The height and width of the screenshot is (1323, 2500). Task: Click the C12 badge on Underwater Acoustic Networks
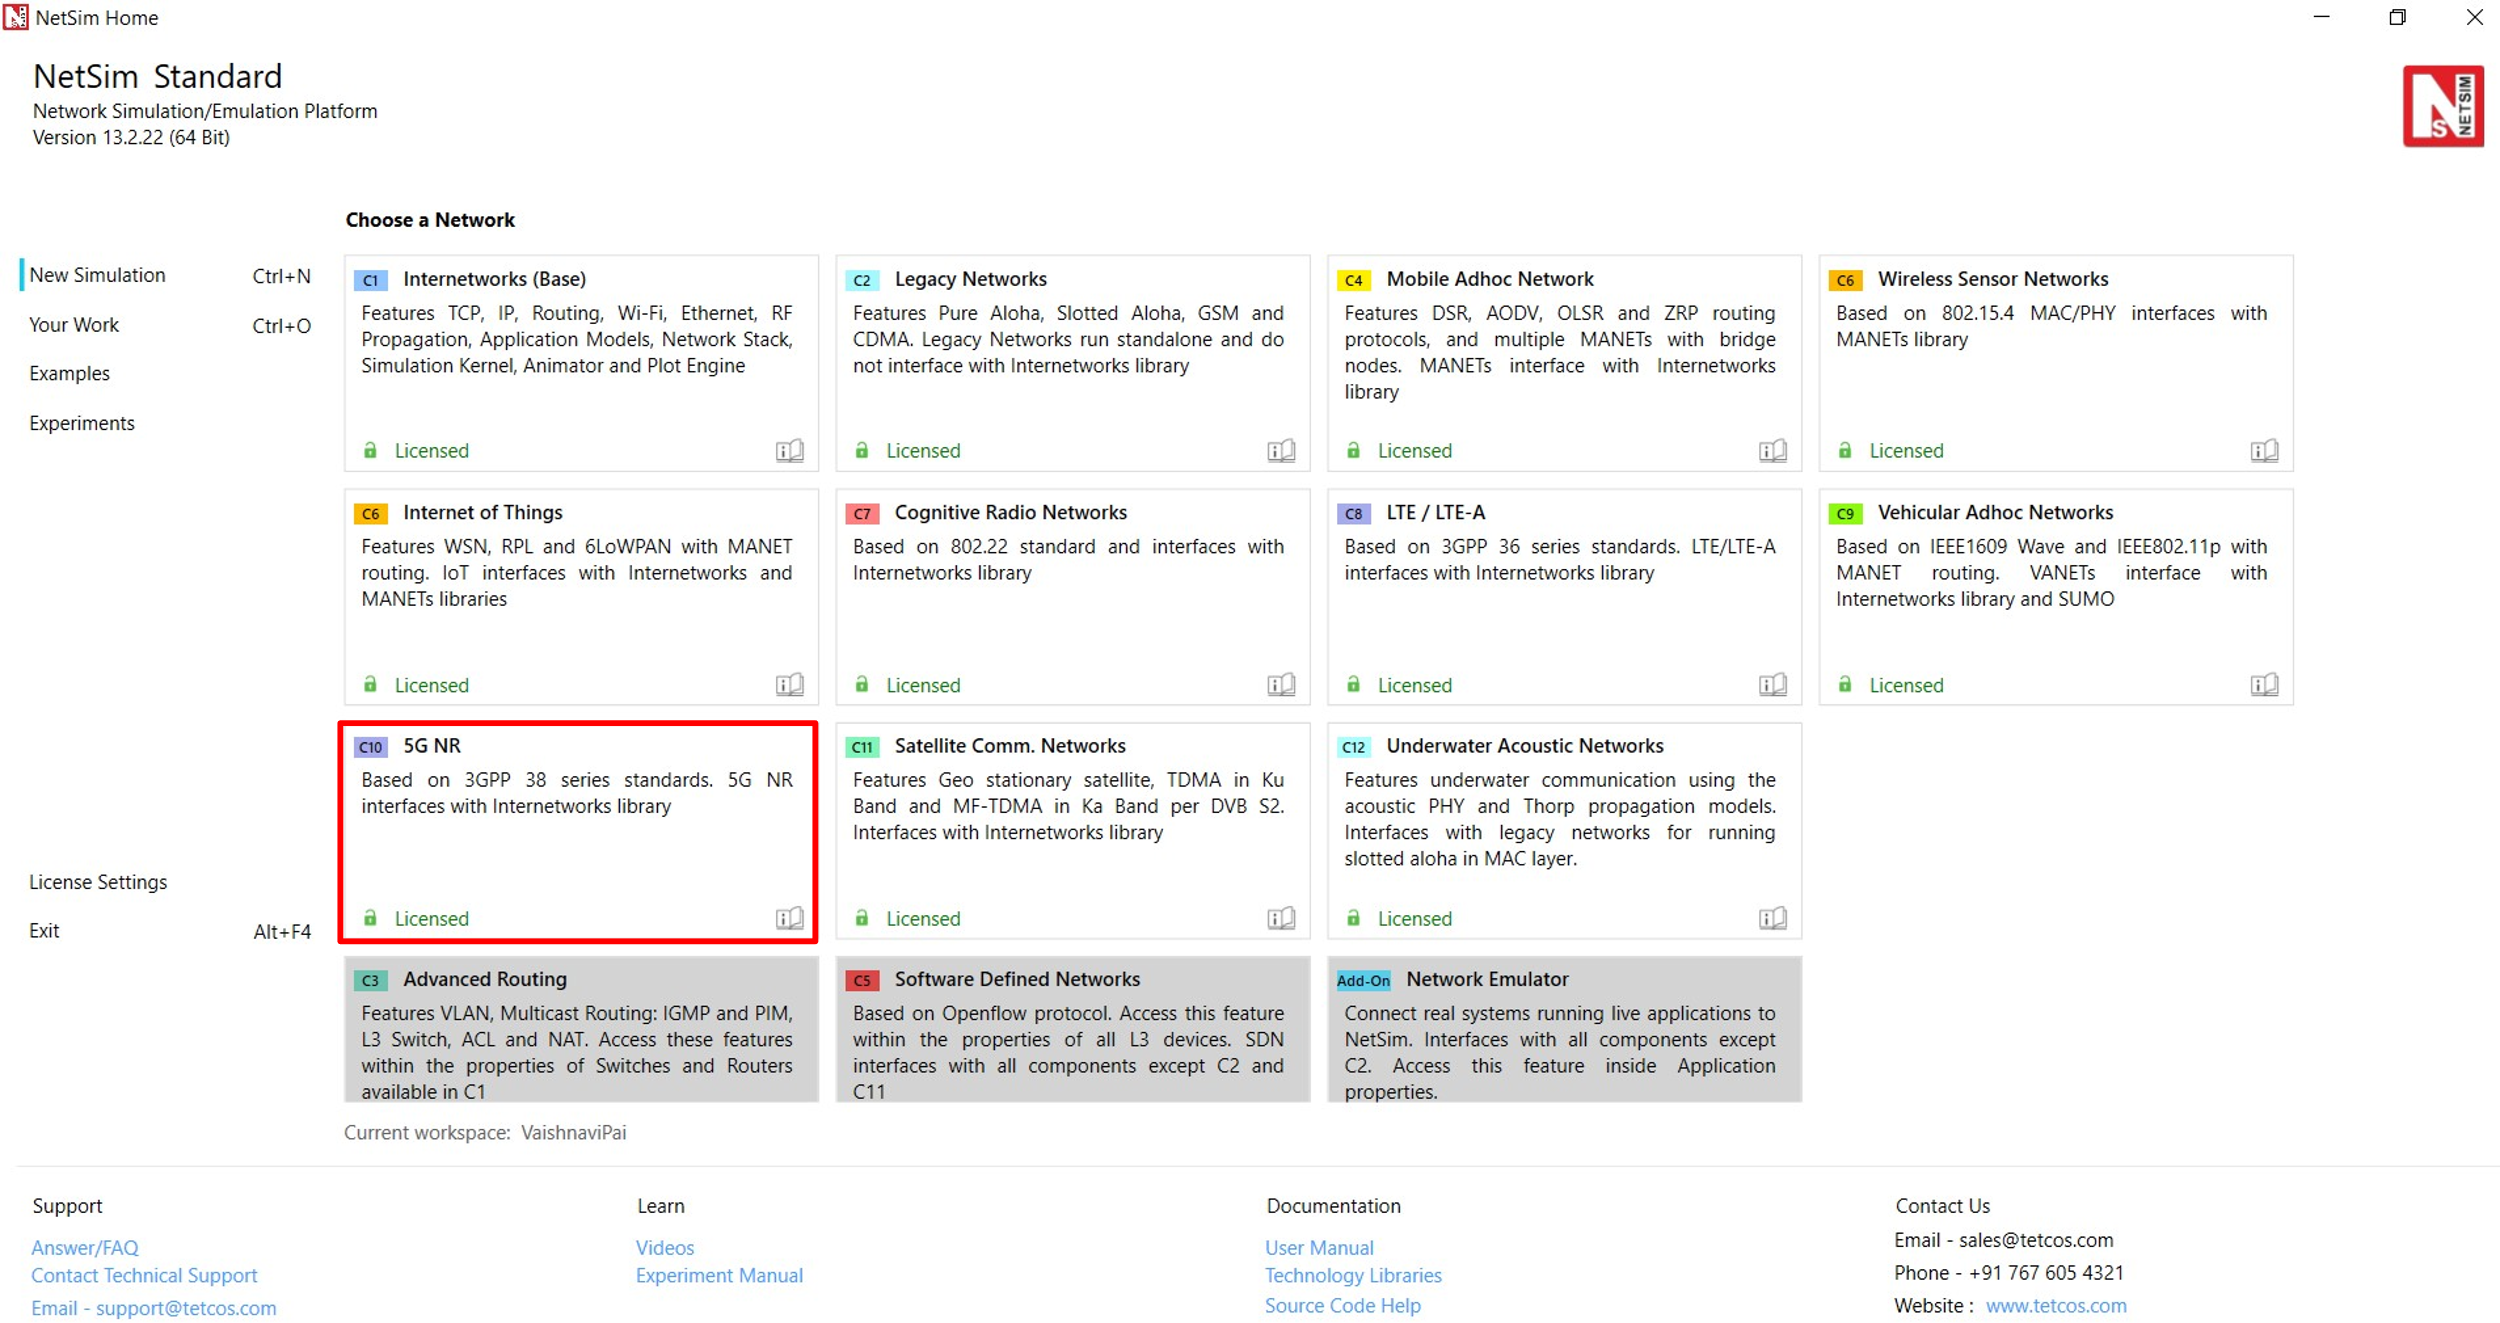pyautogui.click(x=1353, y=747)
